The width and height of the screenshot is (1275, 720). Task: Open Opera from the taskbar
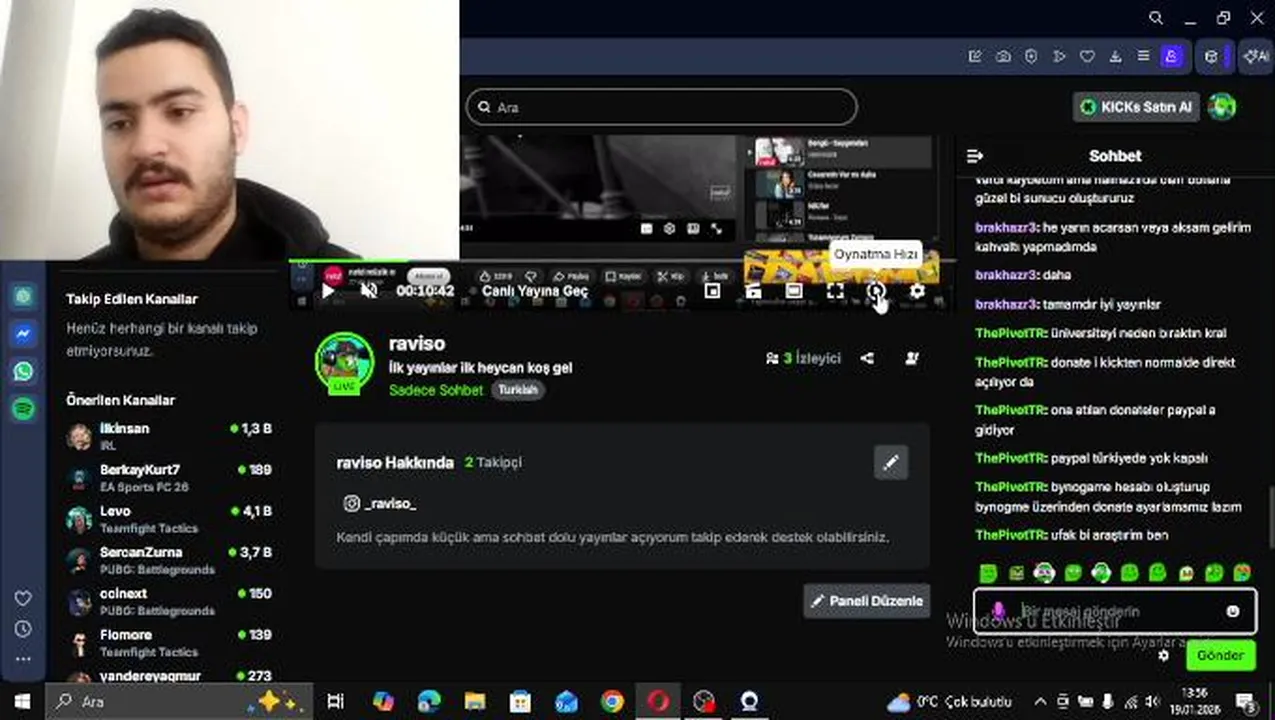click(x=658, y=701)
